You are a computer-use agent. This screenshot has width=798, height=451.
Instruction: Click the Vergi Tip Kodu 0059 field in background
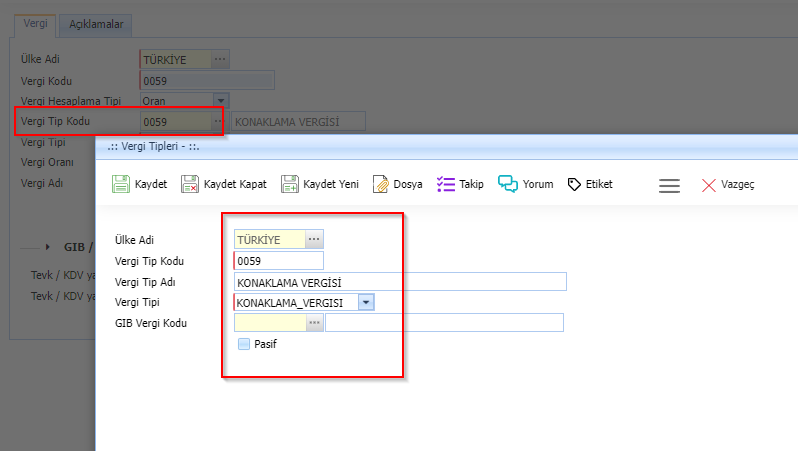point(175,122)
